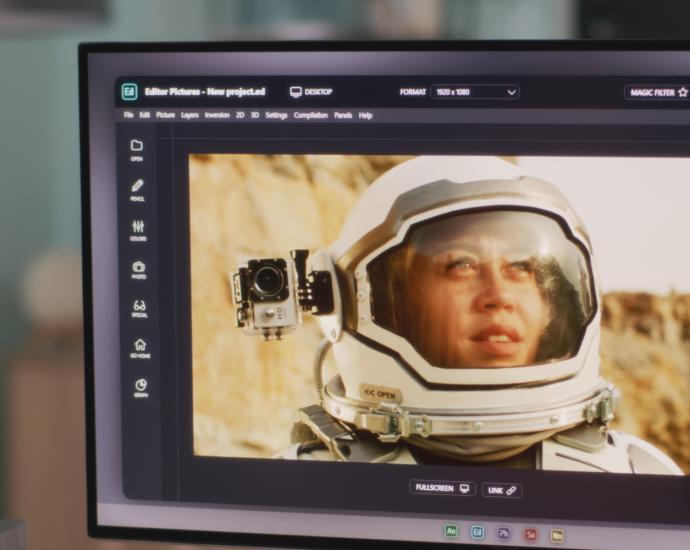The width and height of the screenshot is (690, 550).
Task: Open the File menu
Action: 128,115
